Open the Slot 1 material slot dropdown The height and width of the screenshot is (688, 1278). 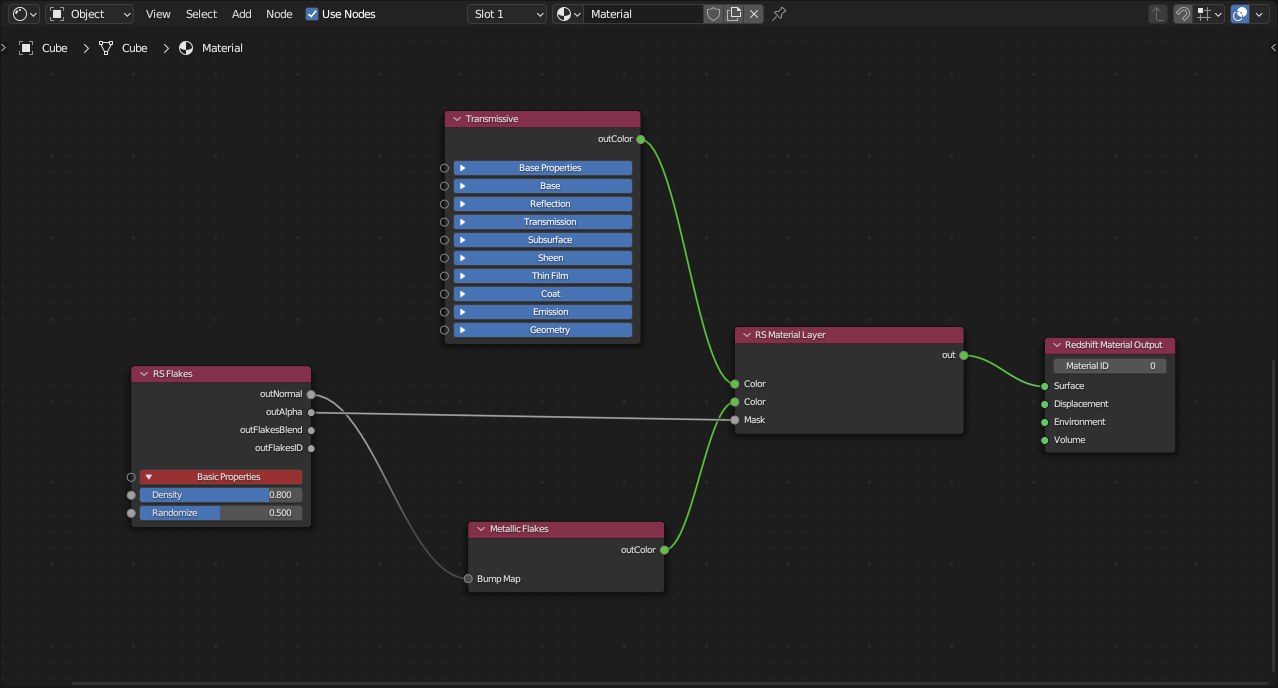(507, 14)
